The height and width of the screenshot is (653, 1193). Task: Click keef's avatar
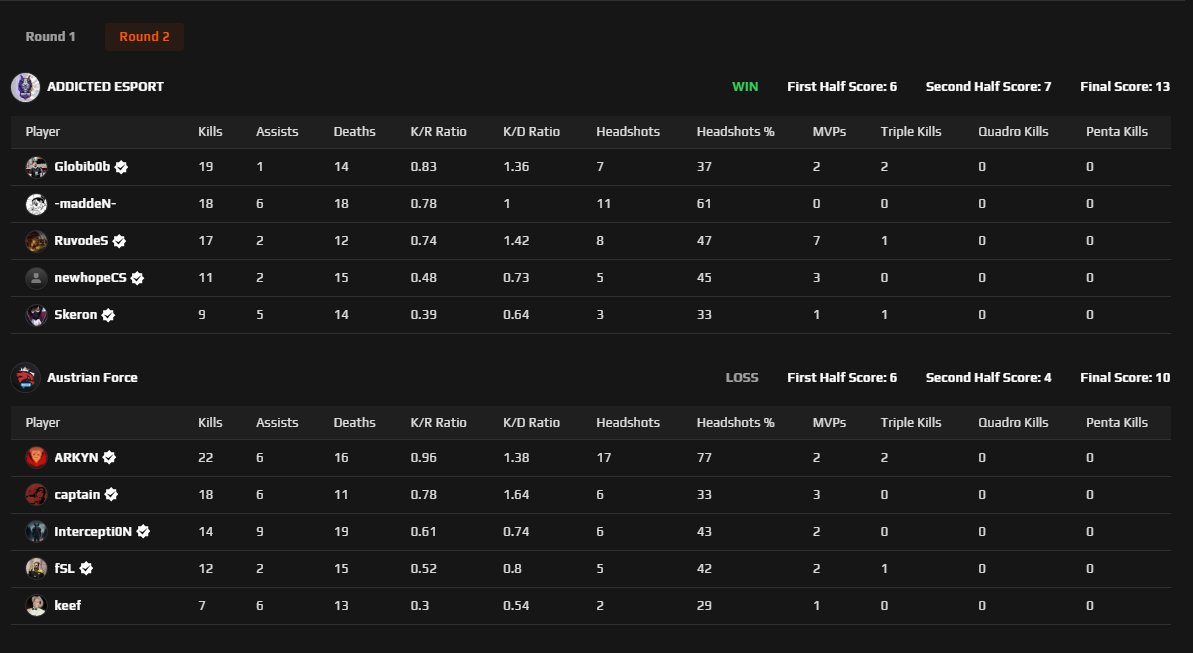pyautogui.click(x=36, y=605)
